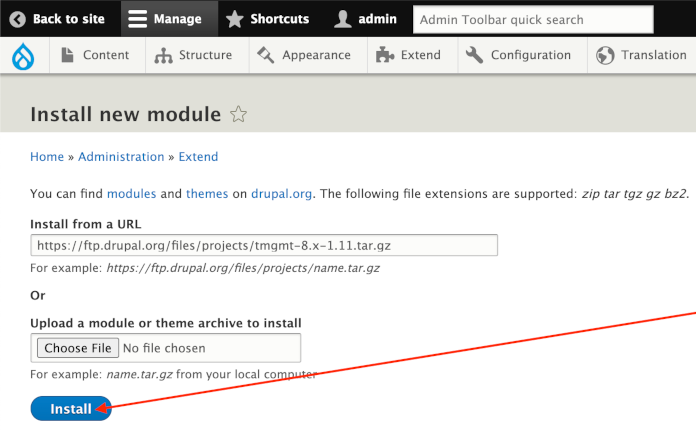Image resolution: width=696 pixels, height=432 pixels.
Task: Open the Appearance menu item
Action: (x=316, y=55)
